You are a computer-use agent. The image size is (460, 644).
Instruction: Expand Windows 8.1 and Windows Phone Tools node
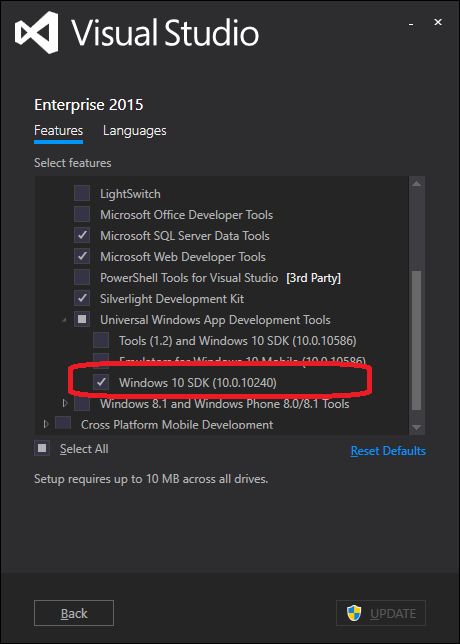(x=64, y=403)
